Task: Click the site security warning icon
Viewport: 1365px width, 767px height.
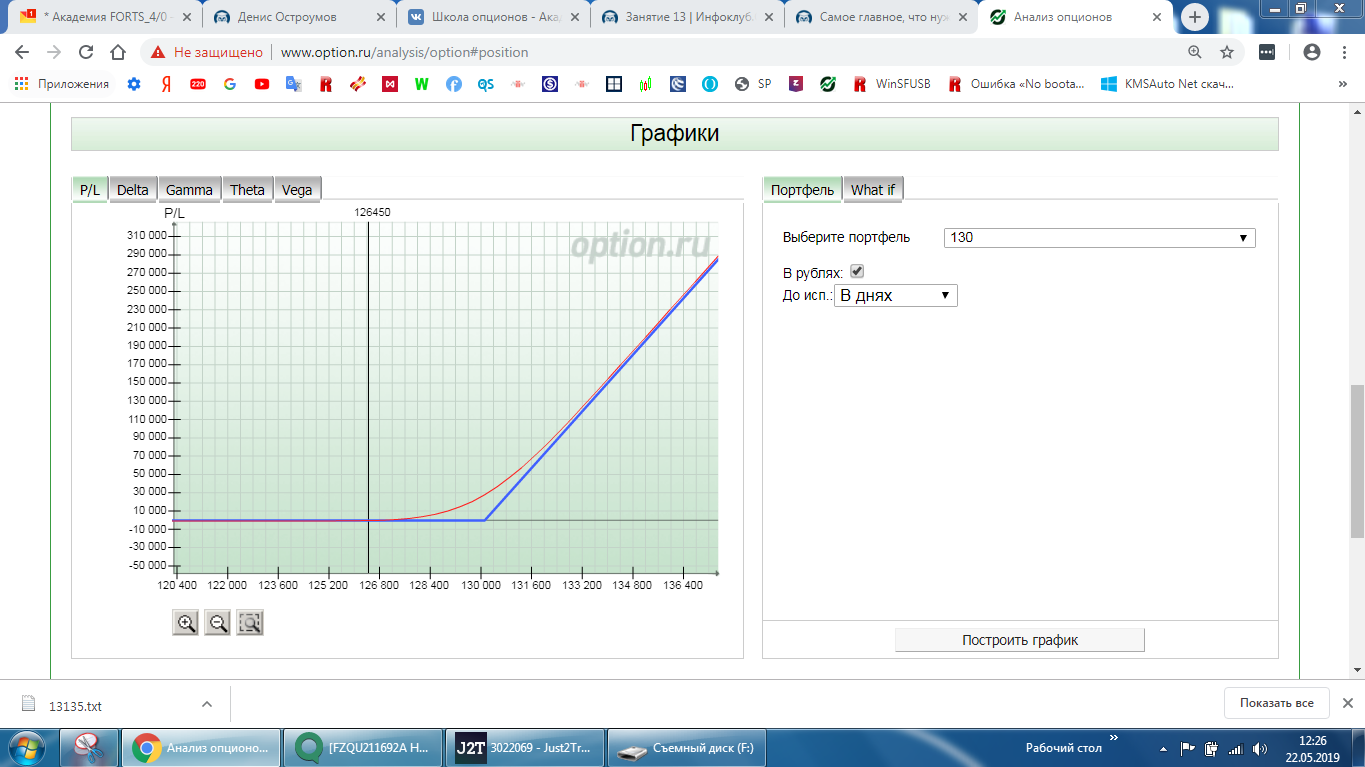Action: [158, 52]
